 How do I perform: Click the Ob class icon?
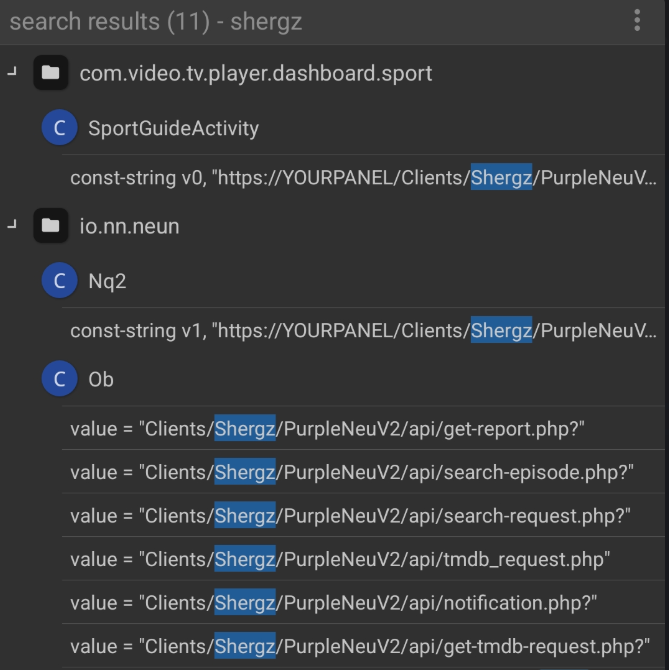(x=60, y=379)
